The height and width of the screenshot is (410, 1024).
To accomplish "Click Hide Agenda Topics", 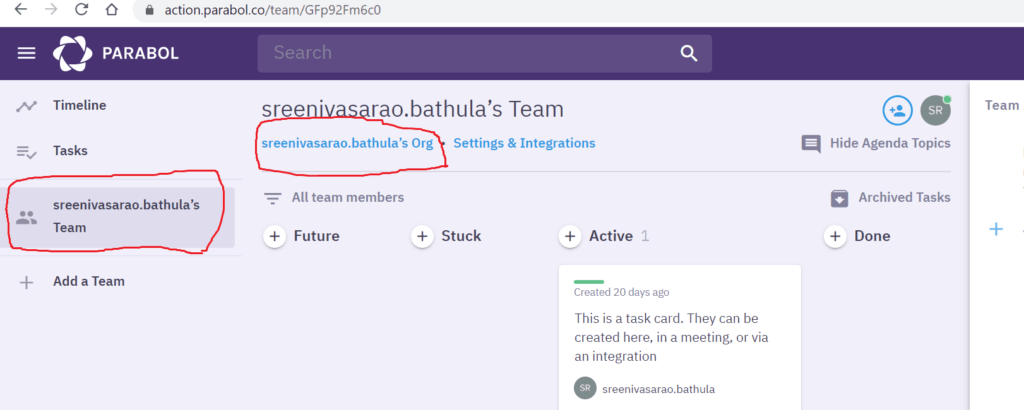I will (890, 143).
